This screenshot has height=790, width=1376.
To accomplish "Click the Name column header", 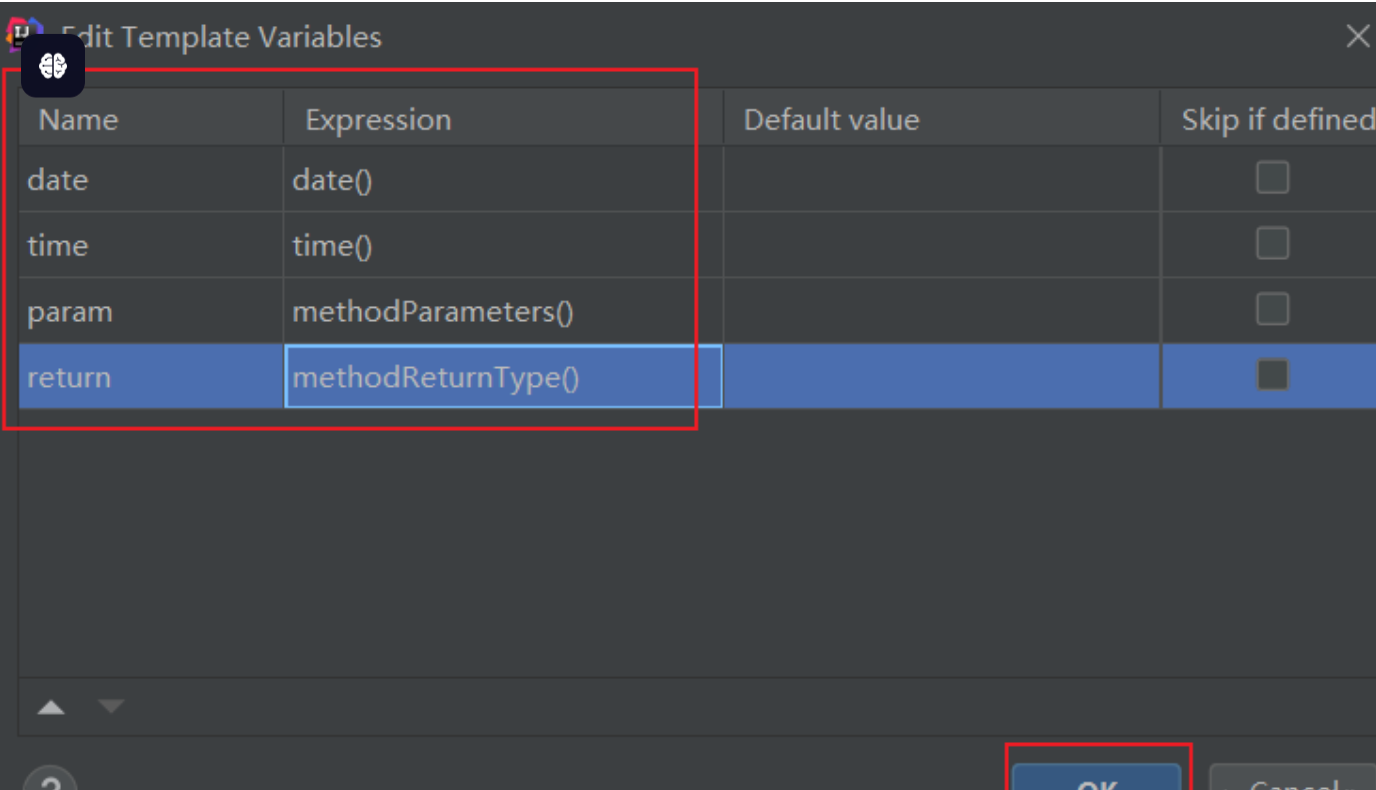I will (x=78, y=120).
